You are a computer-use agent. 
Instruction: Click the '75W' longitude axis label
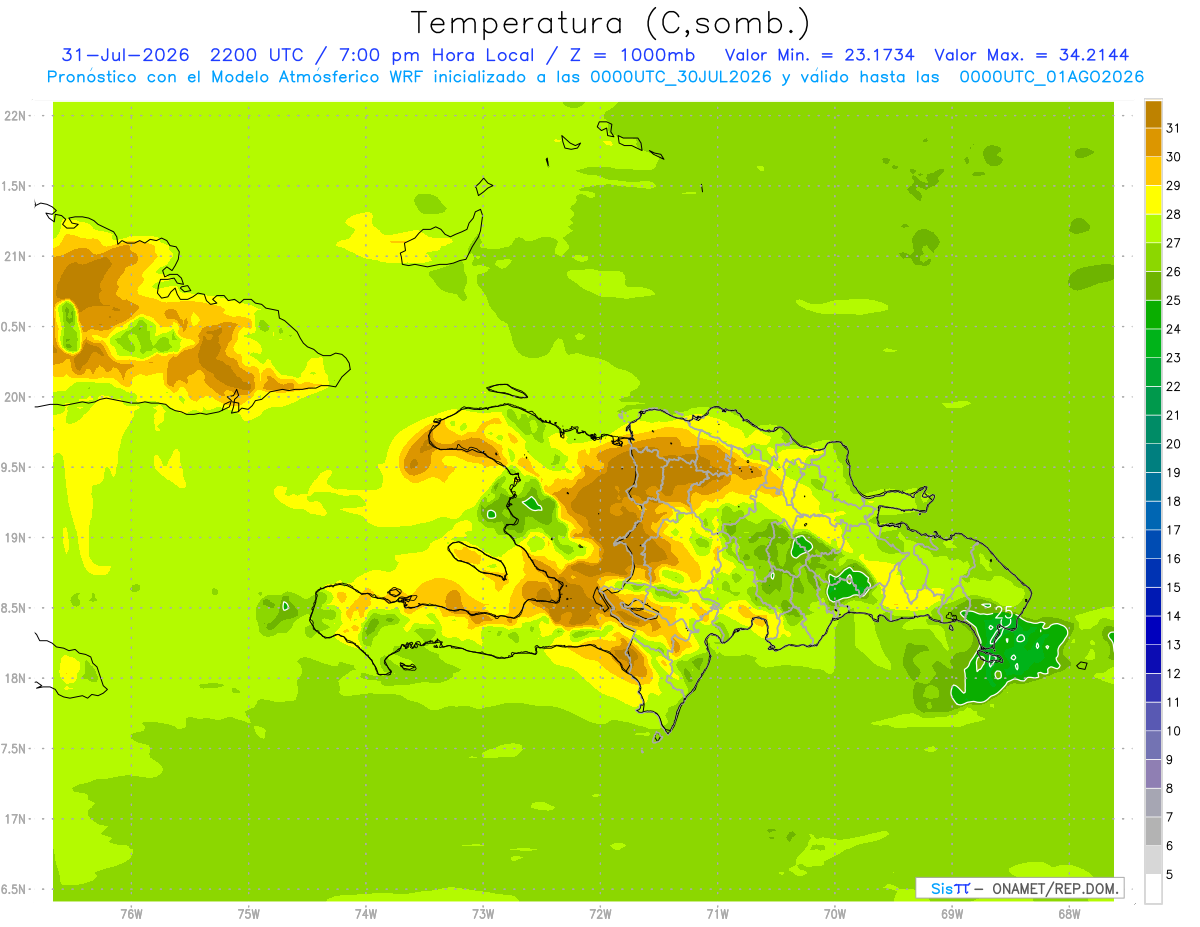pos(248,912)
